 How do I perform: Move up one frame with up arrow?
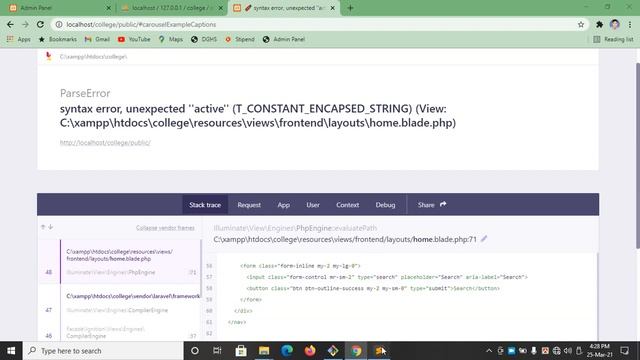[43, 227]
